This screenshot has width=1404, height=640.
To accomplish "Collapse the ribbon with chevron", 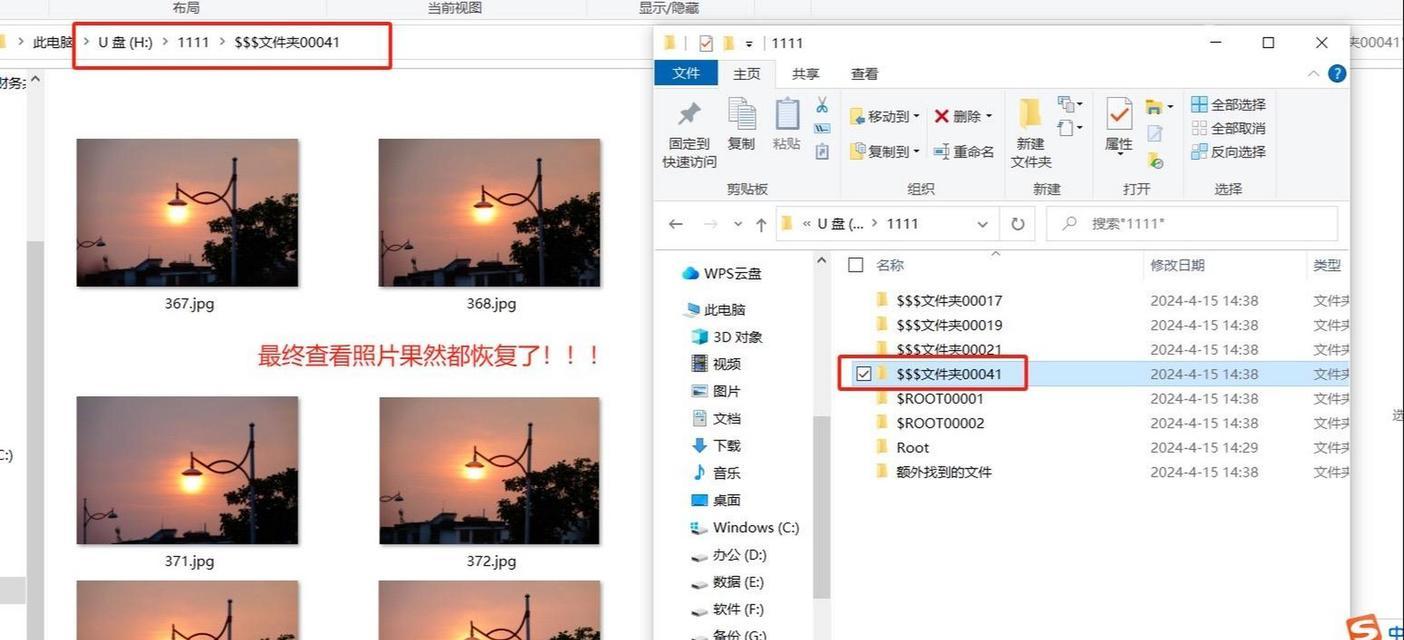I will click(x=1313, y=74).
